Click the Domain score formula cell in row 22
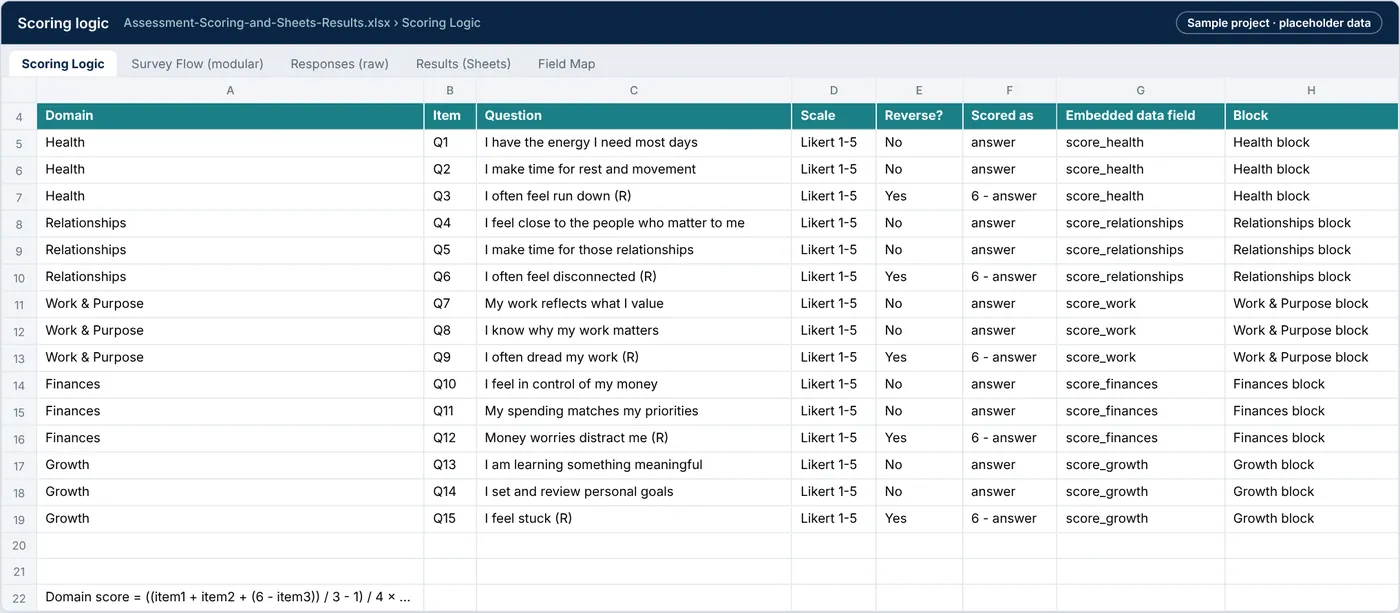This screenshot has width=1400, height=613. (230, 598)
